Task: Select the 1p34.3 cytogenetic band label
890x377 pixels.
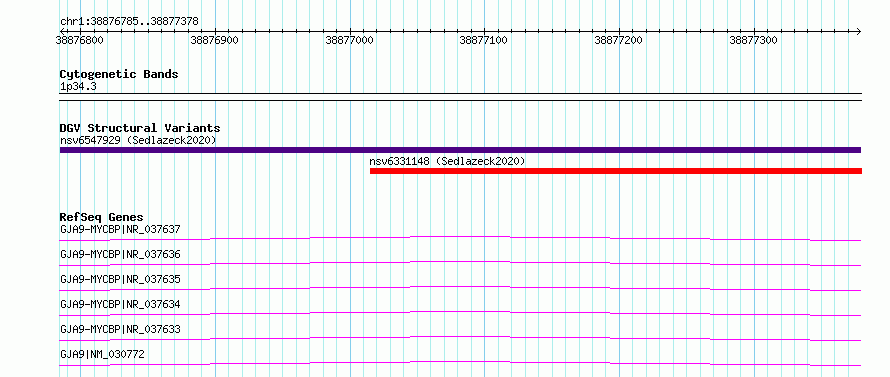Action: click(78, 86)
